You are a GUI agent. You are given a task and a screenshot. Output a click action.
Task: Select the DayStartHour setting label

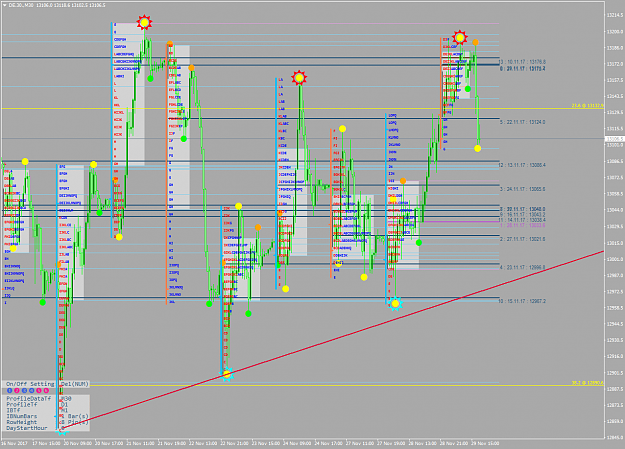(x=27, y=428)
